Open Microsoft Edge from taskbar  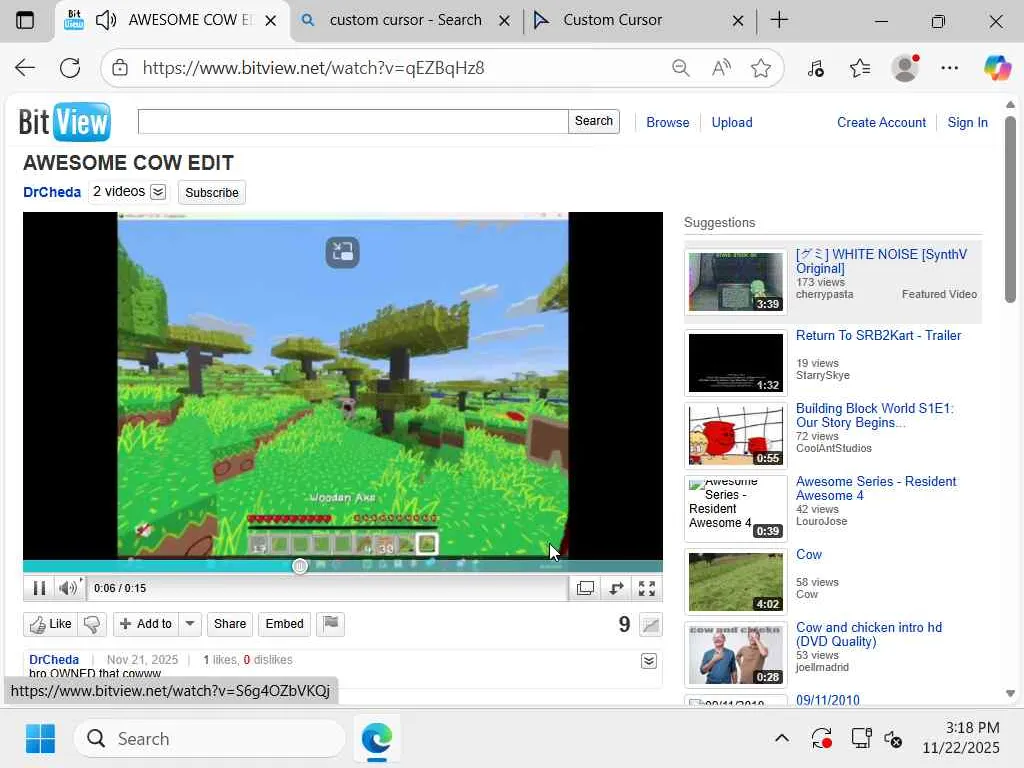tap(377, 739)
